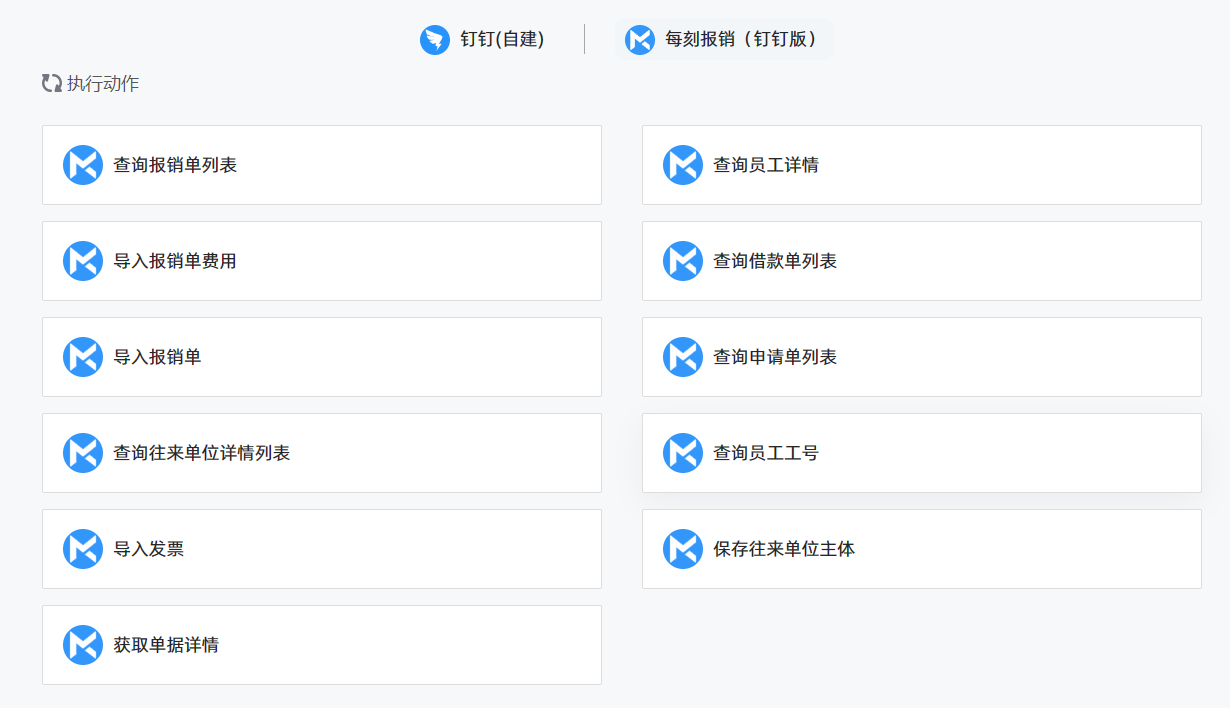Screen dimensions: 1230x708
Task: Open the 查询申请单列表 action
Action: [922, 357]
